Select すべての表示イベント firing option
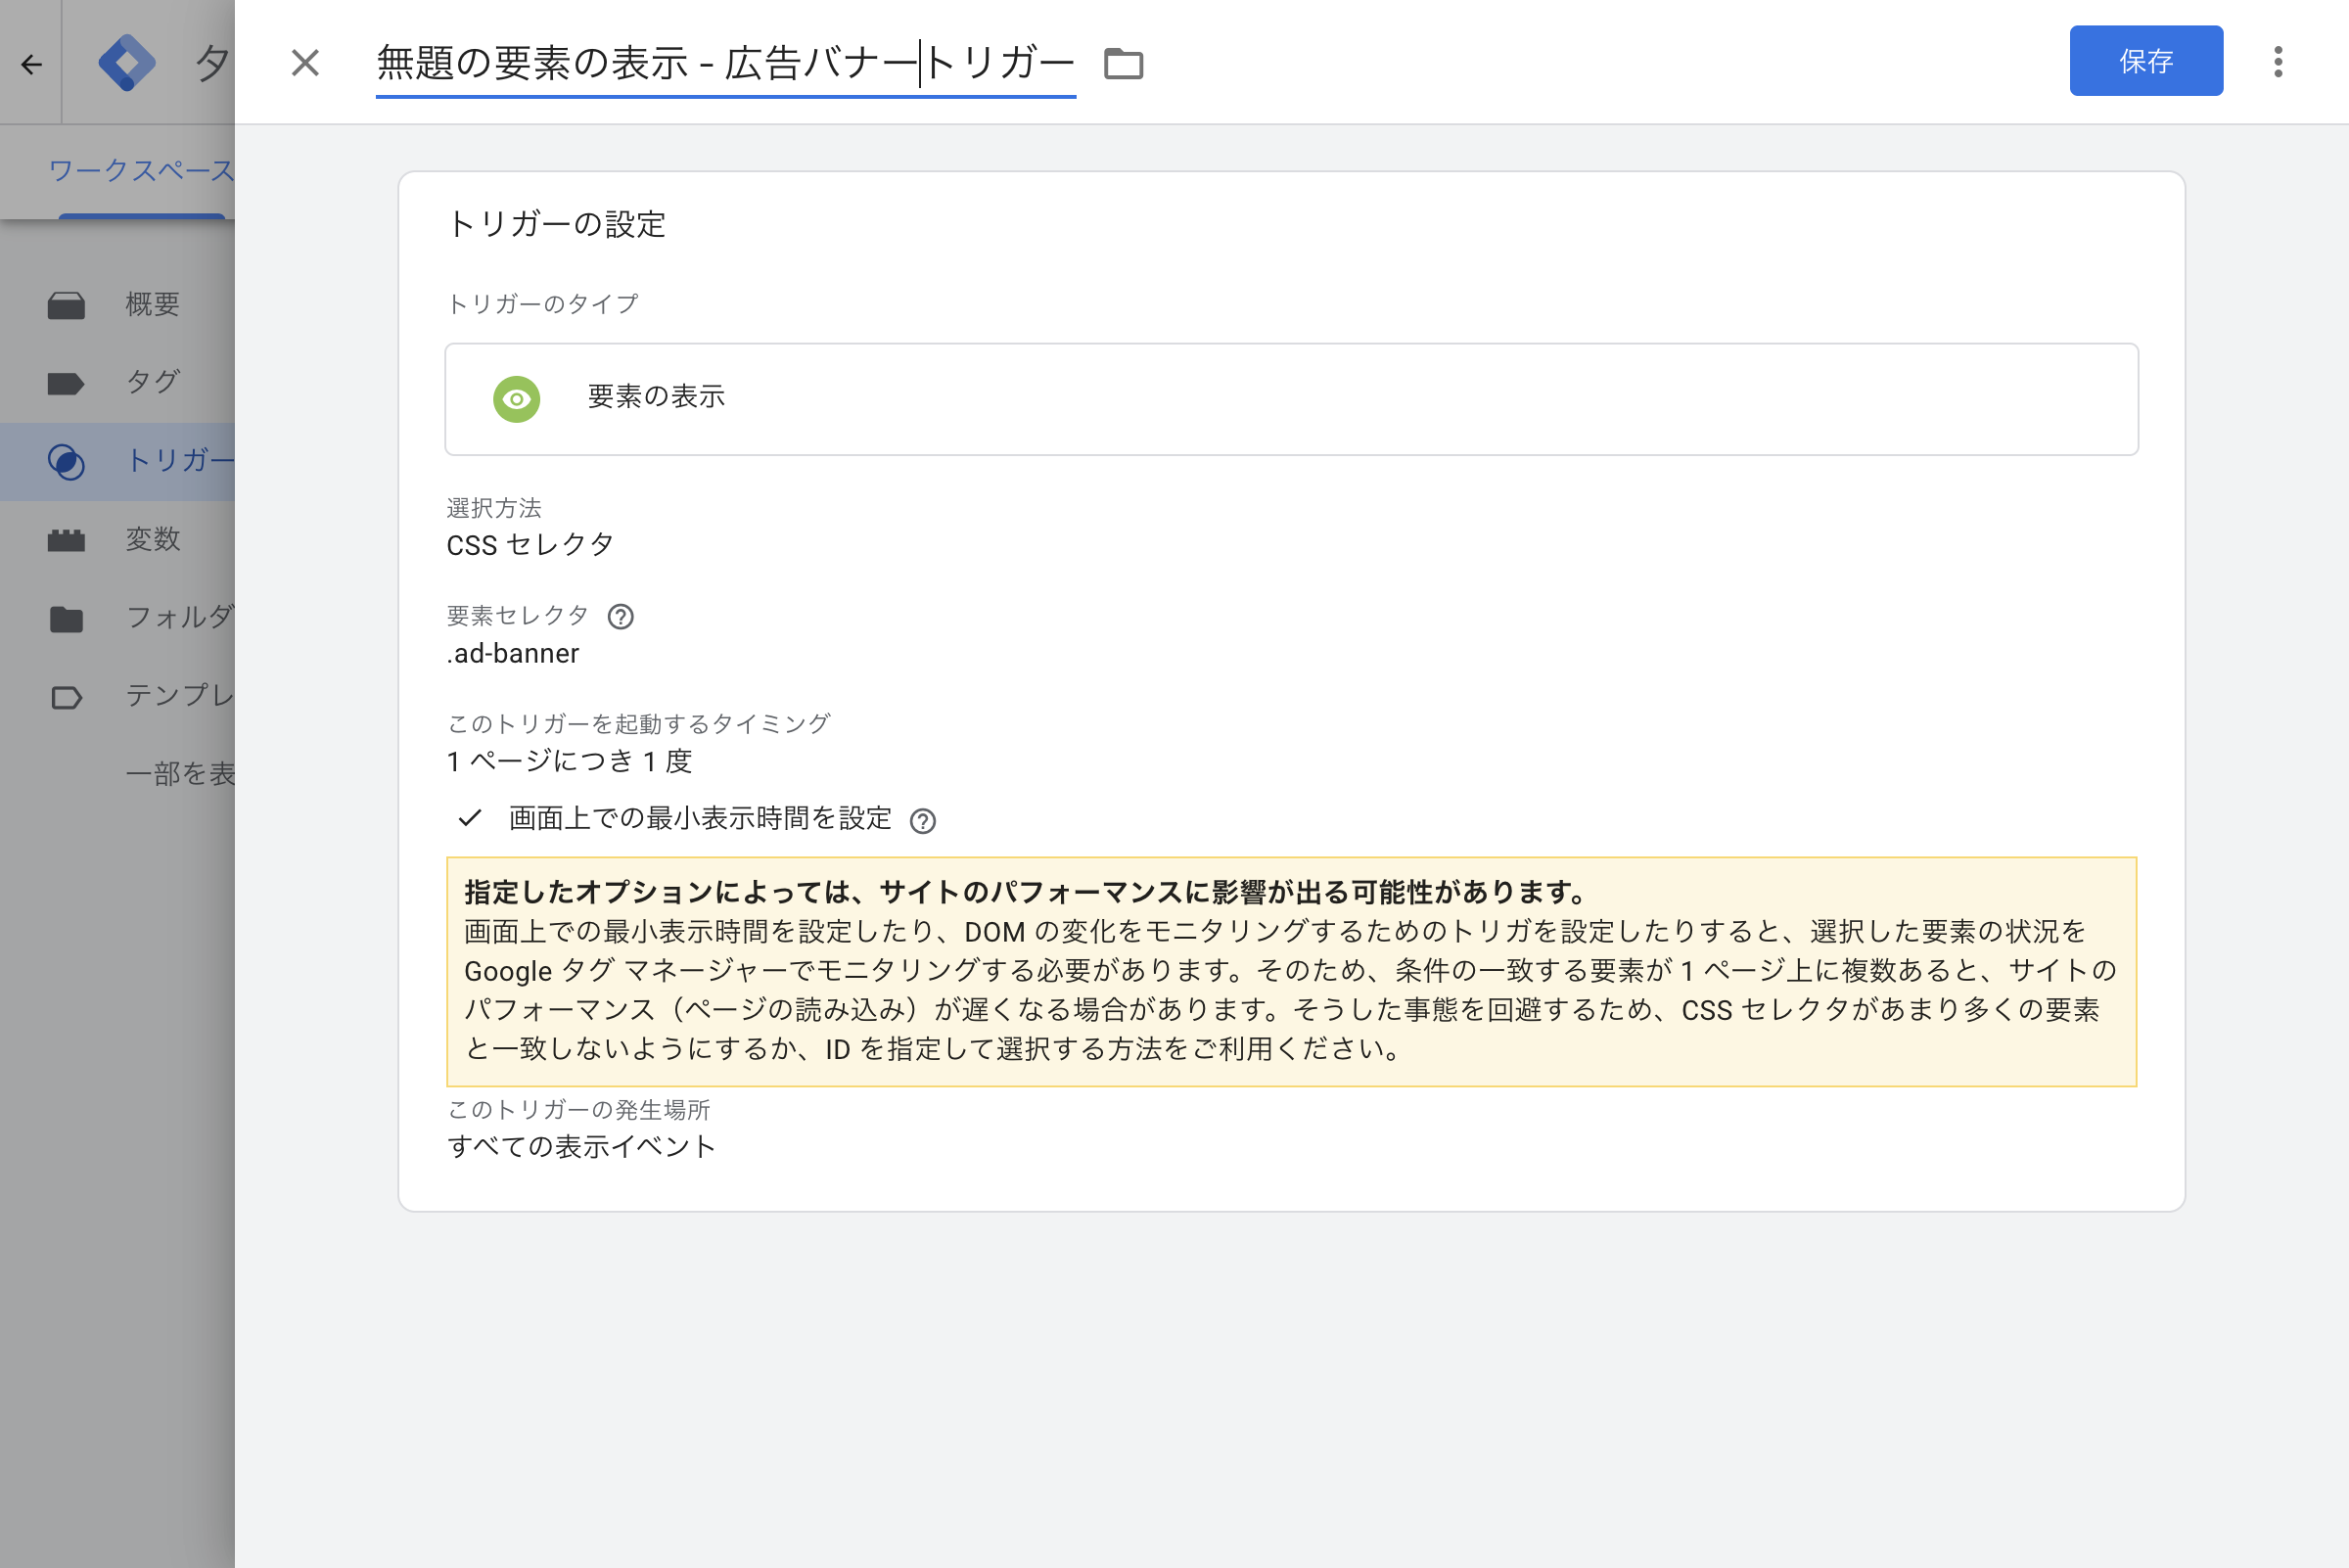2349x1568 pixels. [x=581, y=1146]
